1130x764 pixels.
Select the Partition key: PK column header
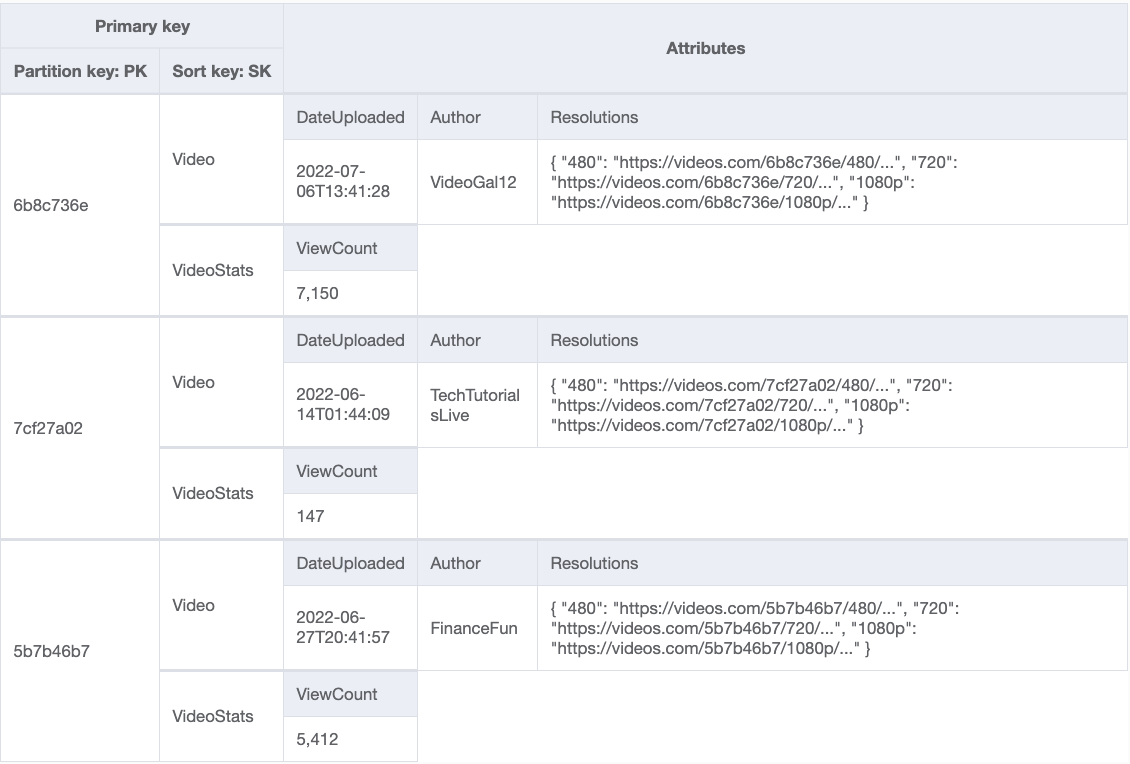[x=80, y=72]
